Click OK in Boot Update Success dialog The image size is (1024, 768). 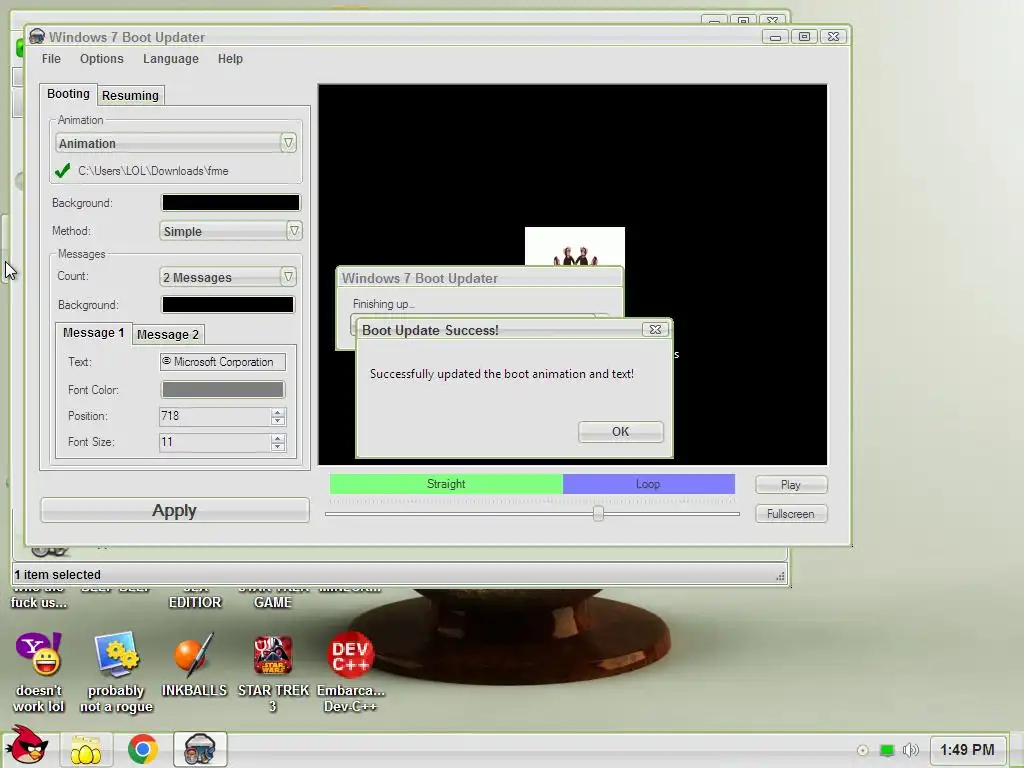coord(620,432)
